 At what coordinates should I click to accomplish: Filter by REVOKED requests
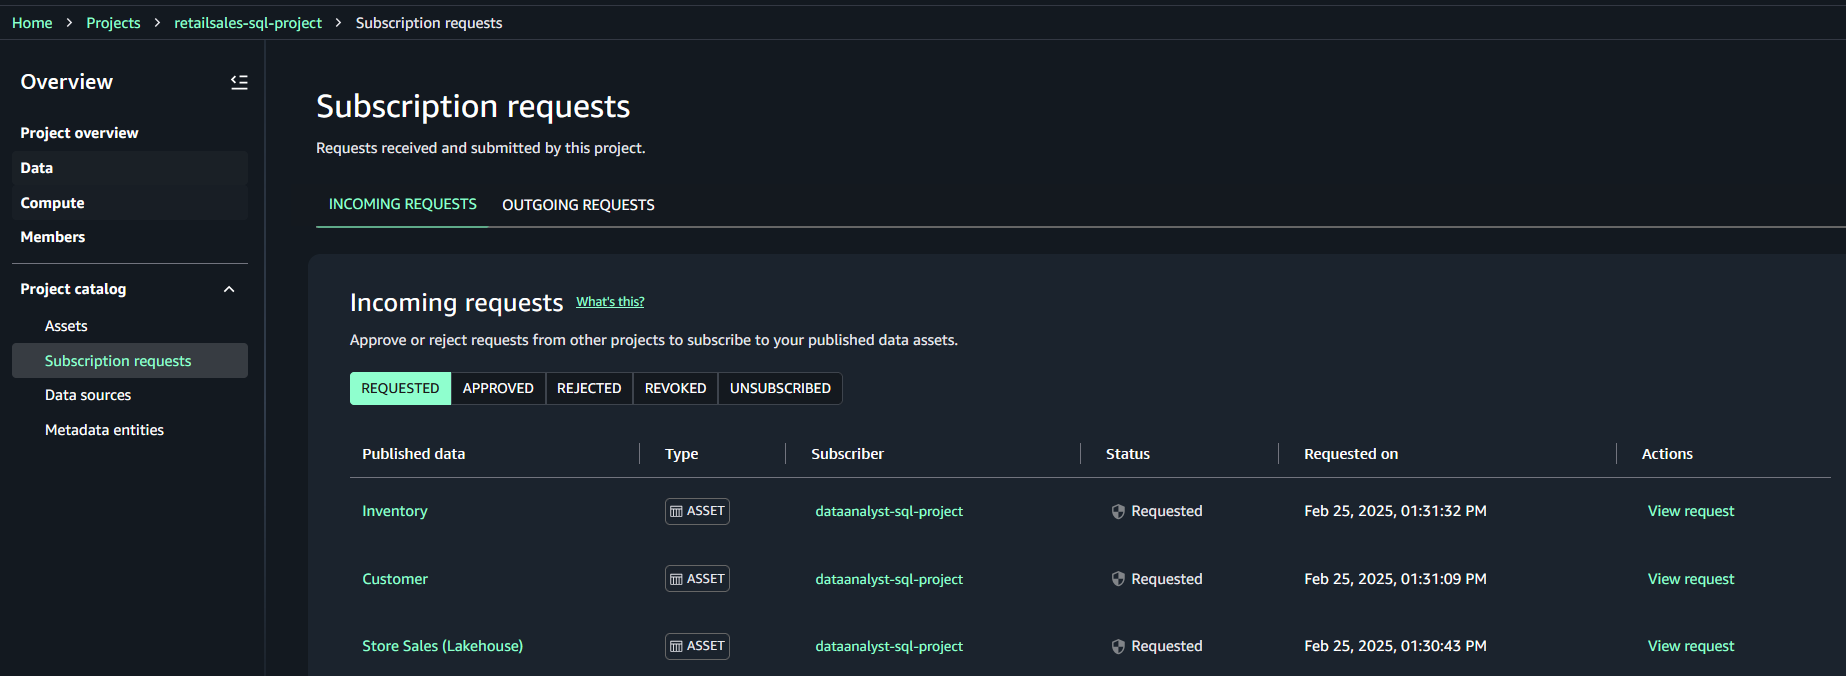coord(675,388)
